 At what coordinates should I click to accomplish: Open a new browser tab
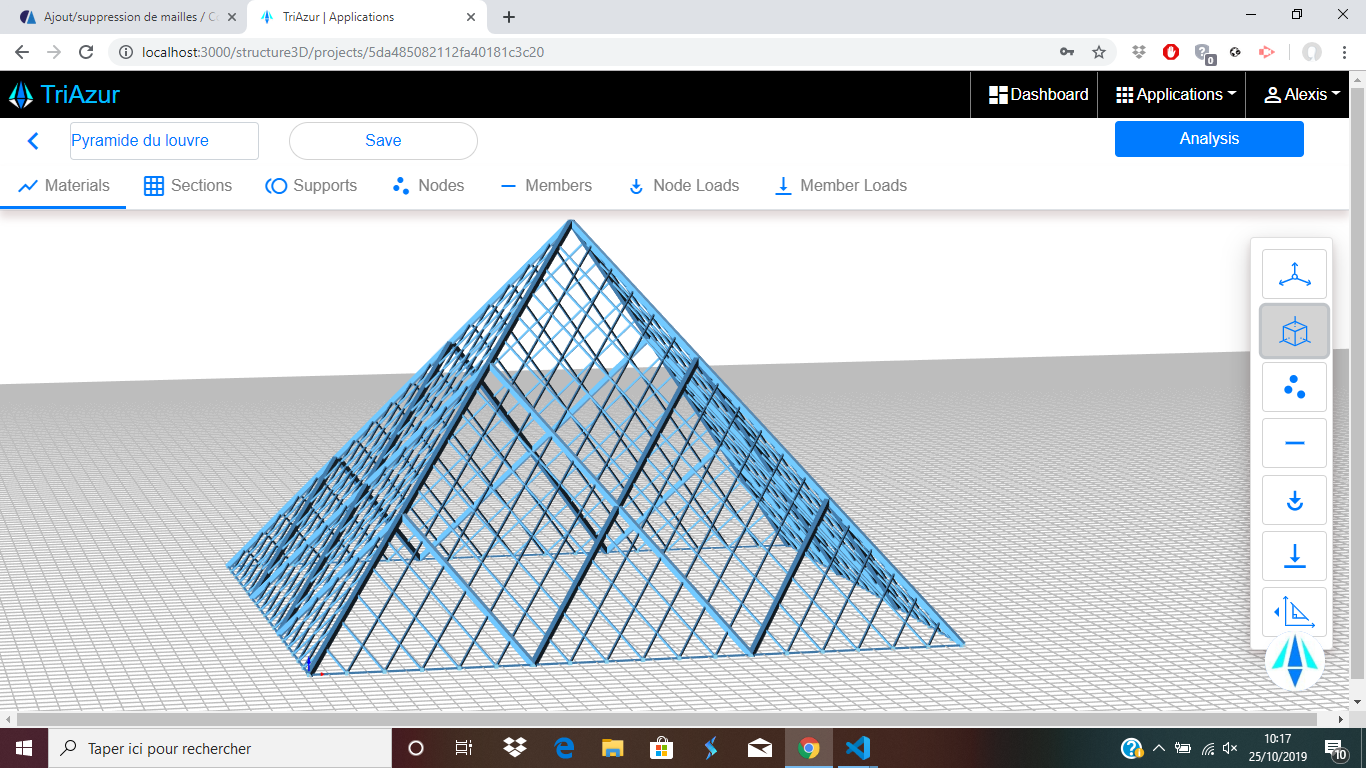[509, 17]
